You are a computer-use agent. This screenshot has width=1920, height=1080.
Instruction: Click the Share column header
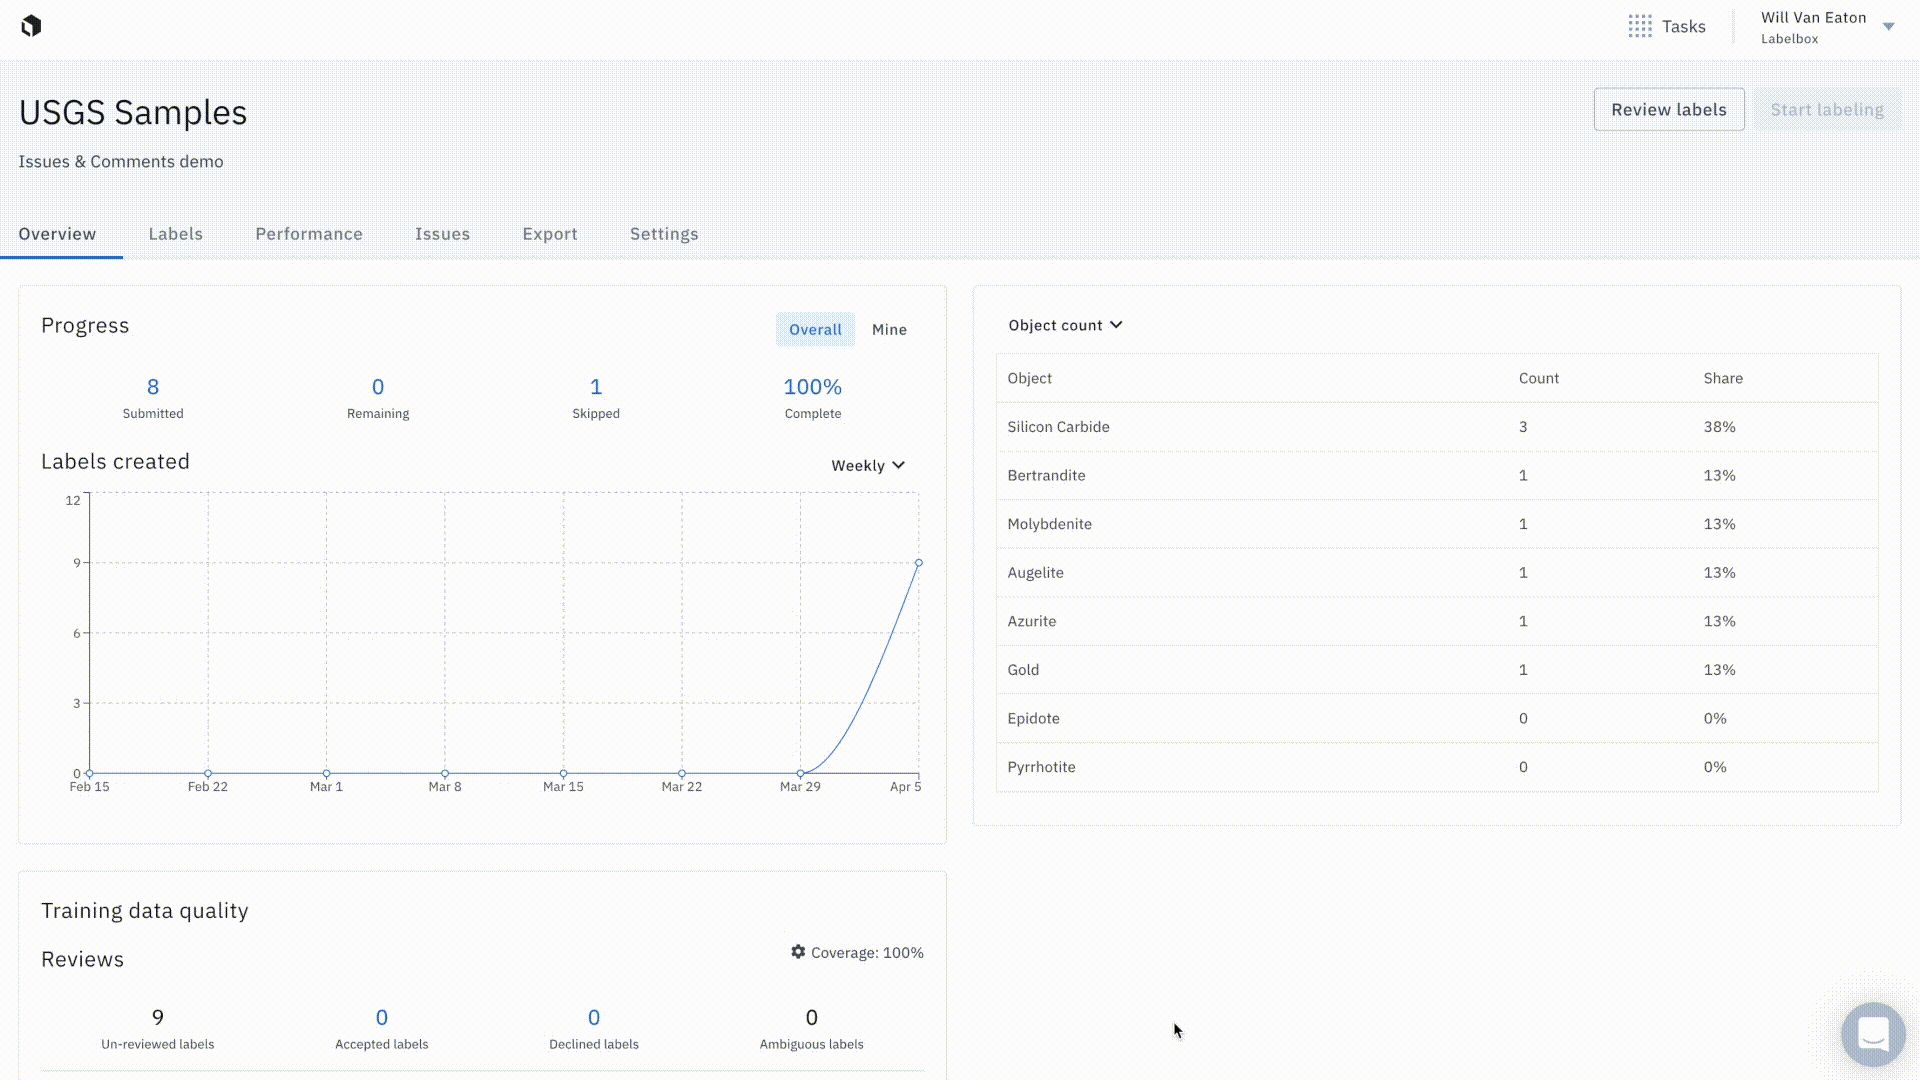(x=1723, y=378)
